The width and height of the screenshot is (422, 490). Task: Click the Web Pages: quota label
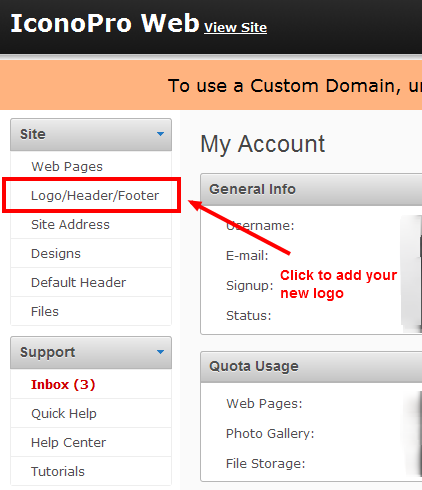coord(264,404)
